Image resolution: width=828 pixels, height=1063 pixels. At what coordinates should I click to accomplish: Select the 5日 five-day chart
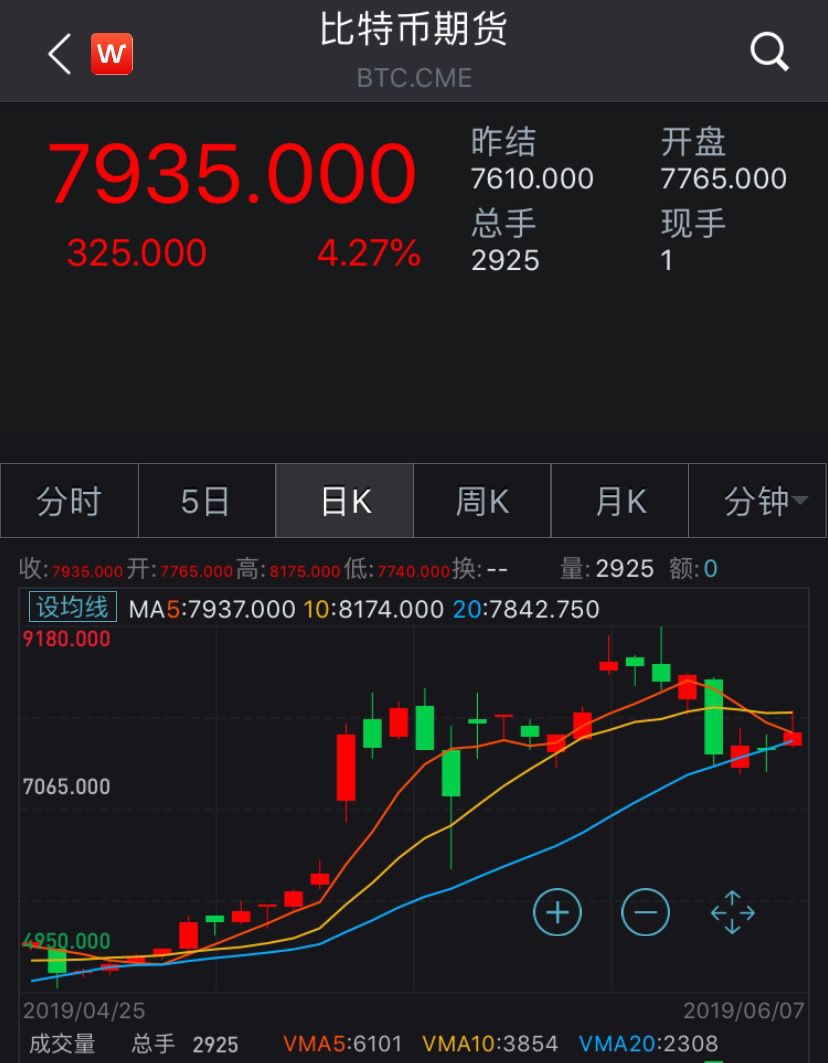point(206,500)
